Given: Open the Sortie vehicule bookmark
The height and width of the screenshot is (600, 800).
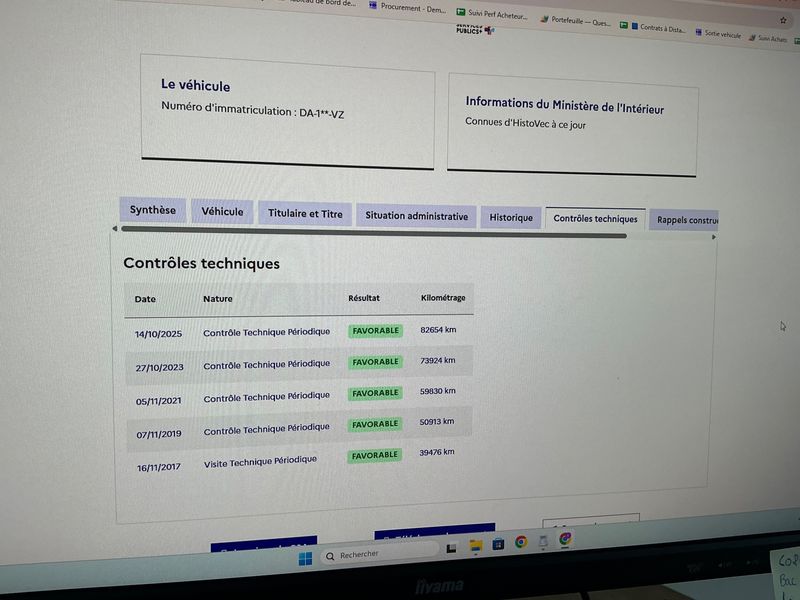Looking at the screenshot, I should tap(718, 34).
